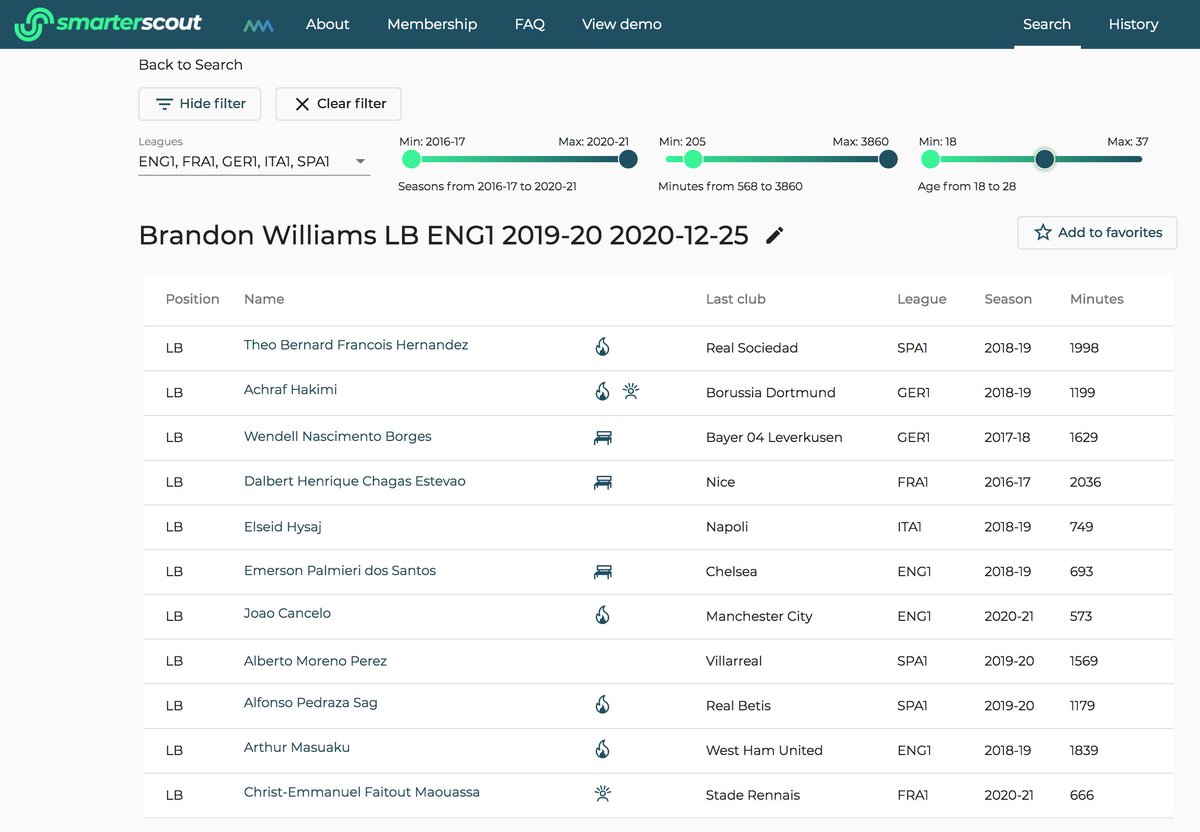Click the Clear filter button
The height and width of the screenshot is (832, 1200).
coord(338,104)
